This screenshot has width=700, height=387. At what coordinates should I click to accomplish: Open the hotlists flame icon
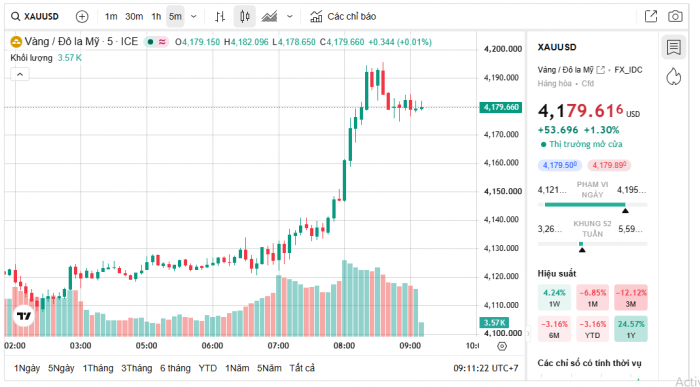click(673, 76)
